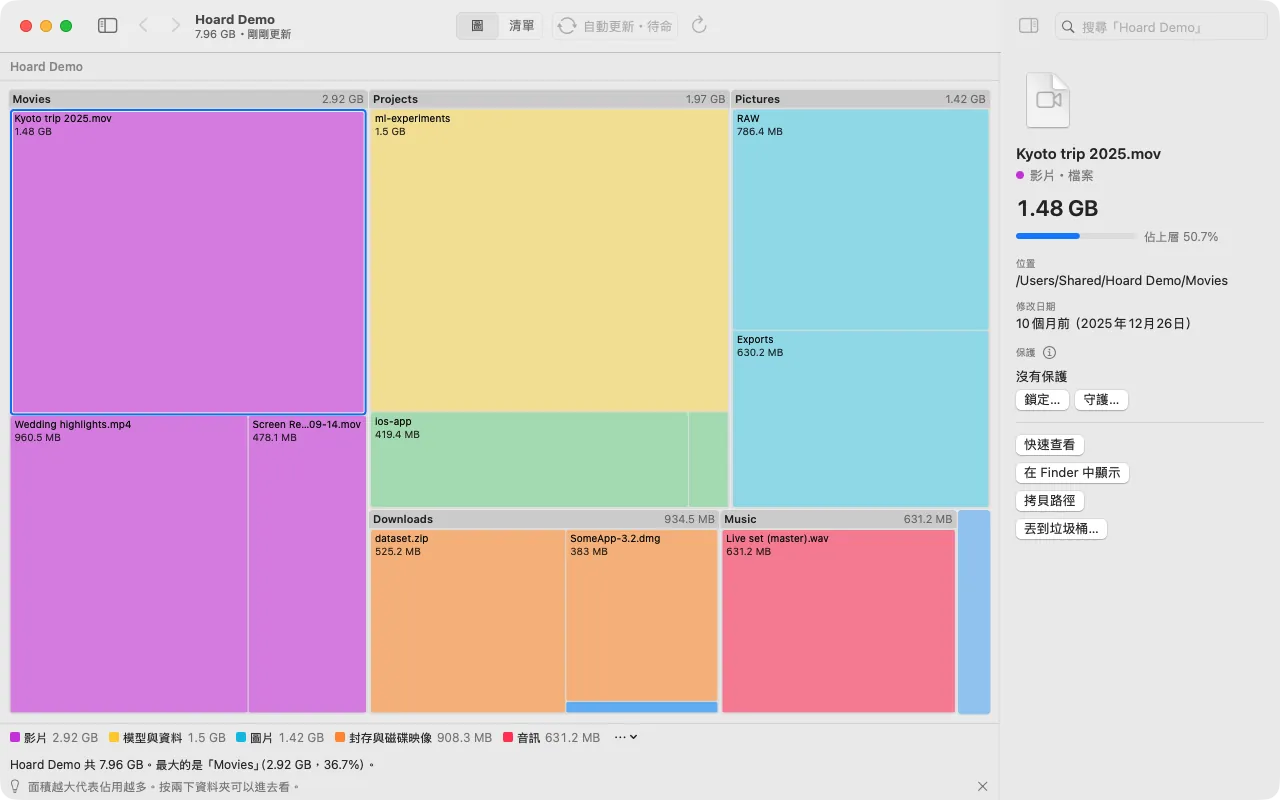The height and width of the screenshot is (800, 1280).
Task: Select the Exports folder block
Action: [x=861, y=419]
